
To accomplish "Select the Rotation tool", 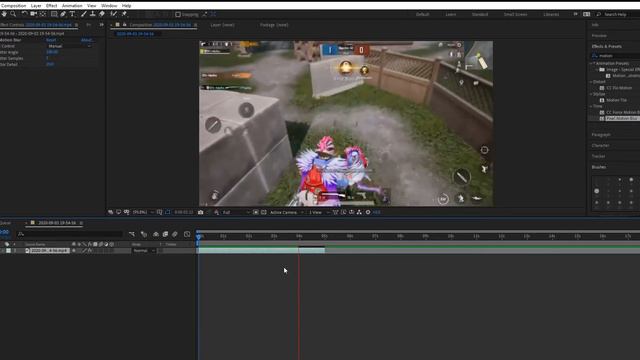I will tap(24, 14).
